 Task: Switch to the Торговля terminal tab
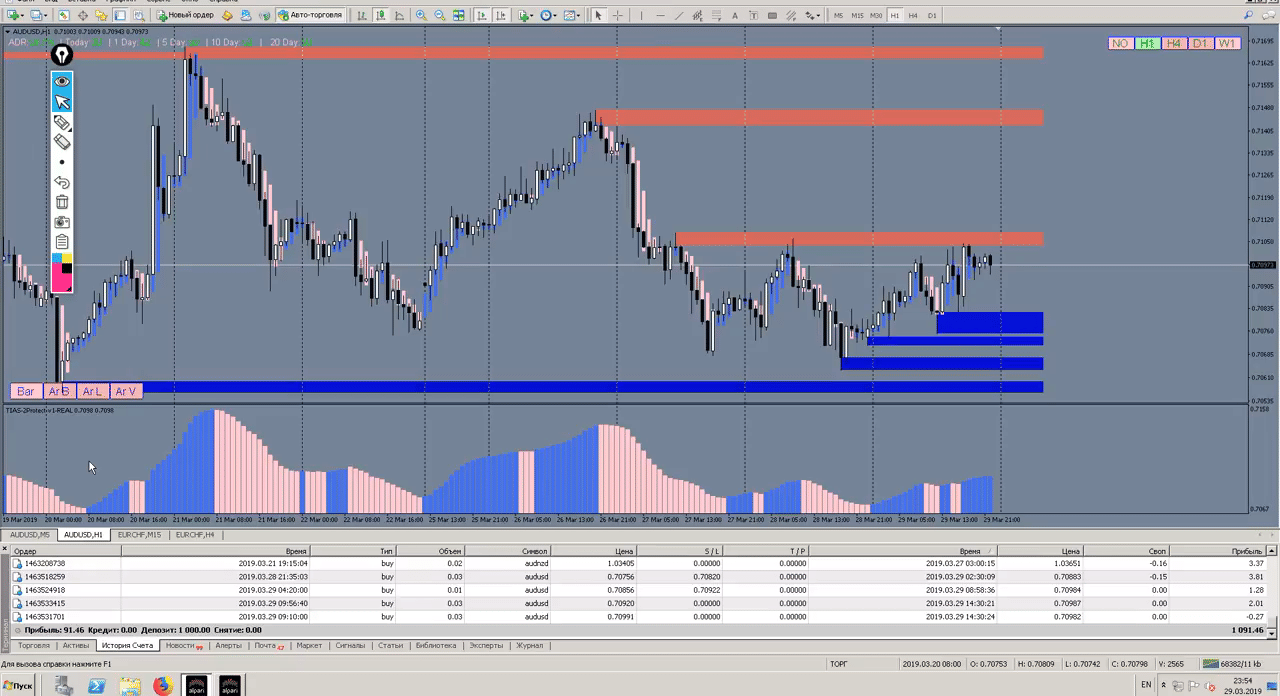tap(33, 646)
